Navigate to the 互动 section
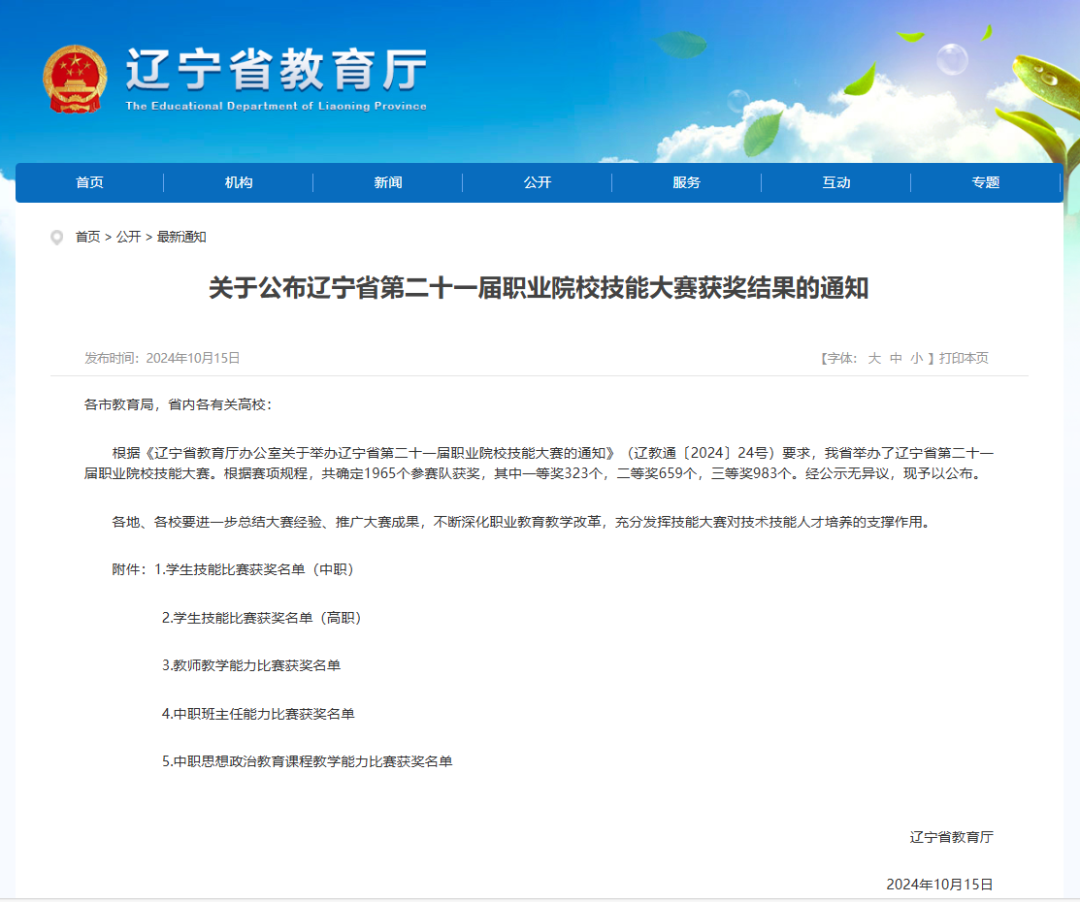 click(x=836, y=182)
